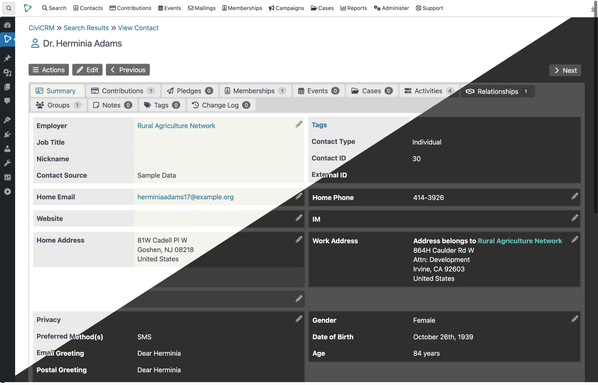Click CiviCRM breadcrumb link
The height and width of the screenshot is (385, 598).
41,28
